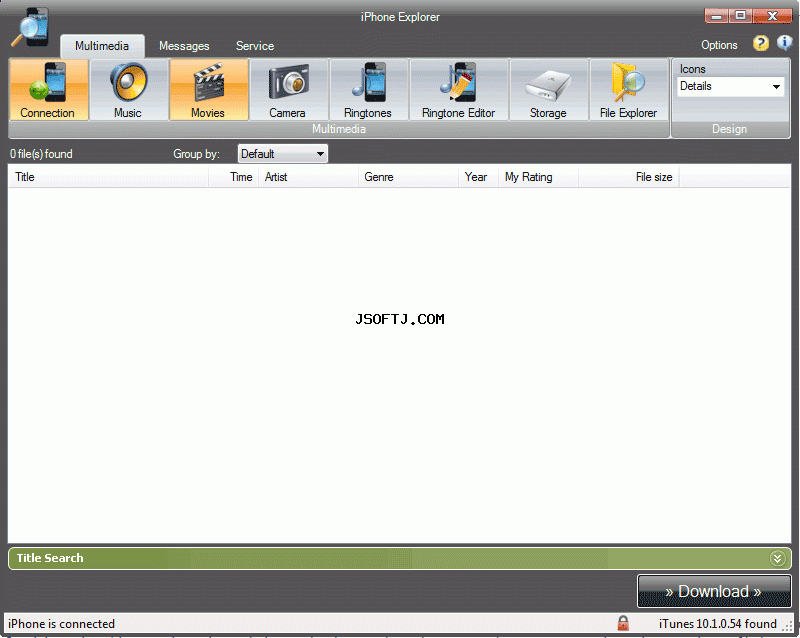Switch to the Multimedia tab
Screen dimensions: 800x638
click(x=102, y=46)
